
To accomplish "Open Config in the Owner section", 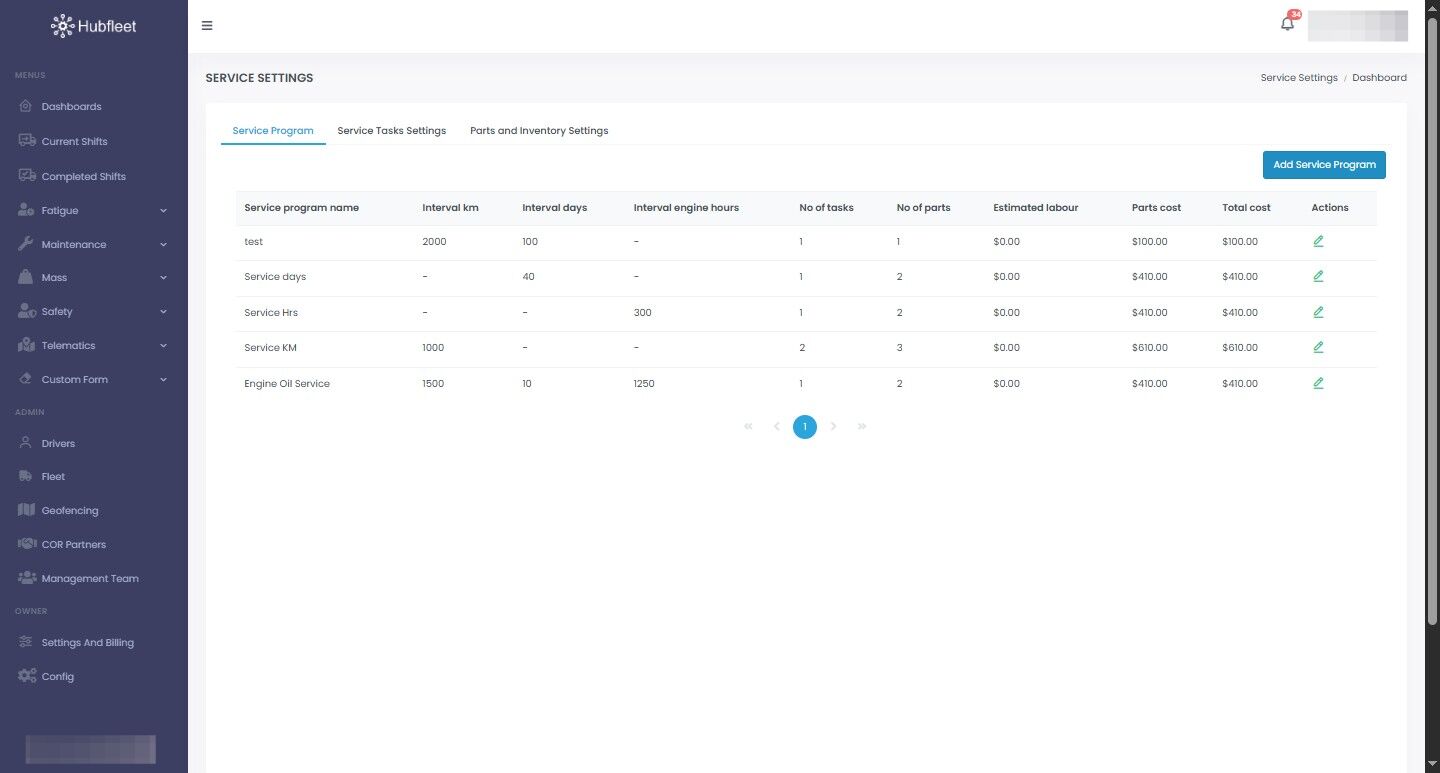I will click(x=58, y=677).
